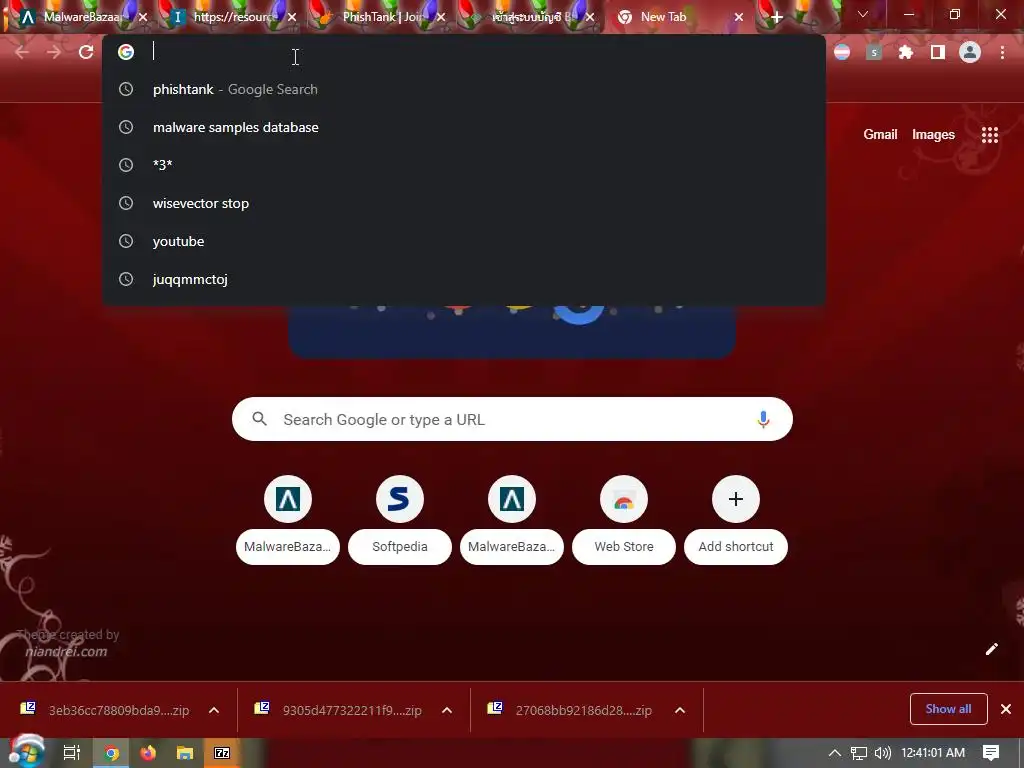Open the notification center icon
The width and height of the screenshot is (1024, 768).
[x=991, y=753]
